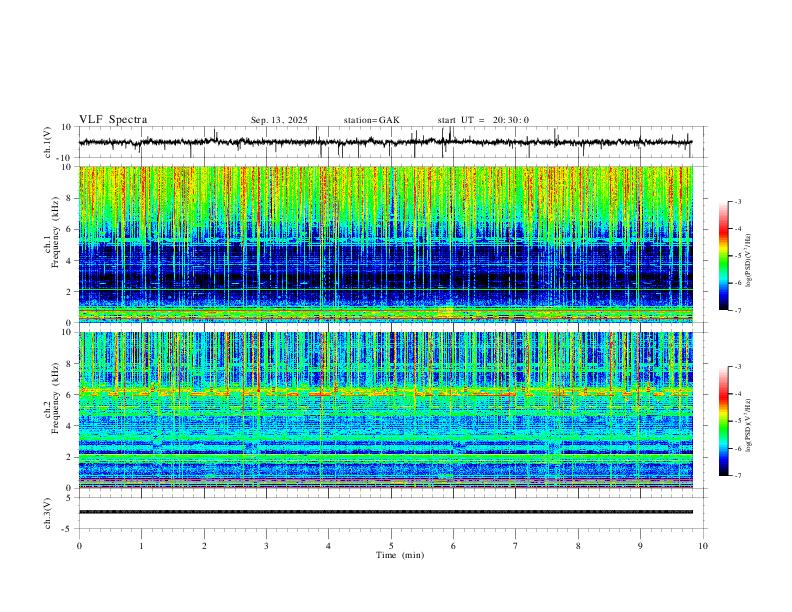The height and width of the screenshot is (612, 792).
Task: Click the ch.2 spectrogram color bar
Action: click(723, 421)
